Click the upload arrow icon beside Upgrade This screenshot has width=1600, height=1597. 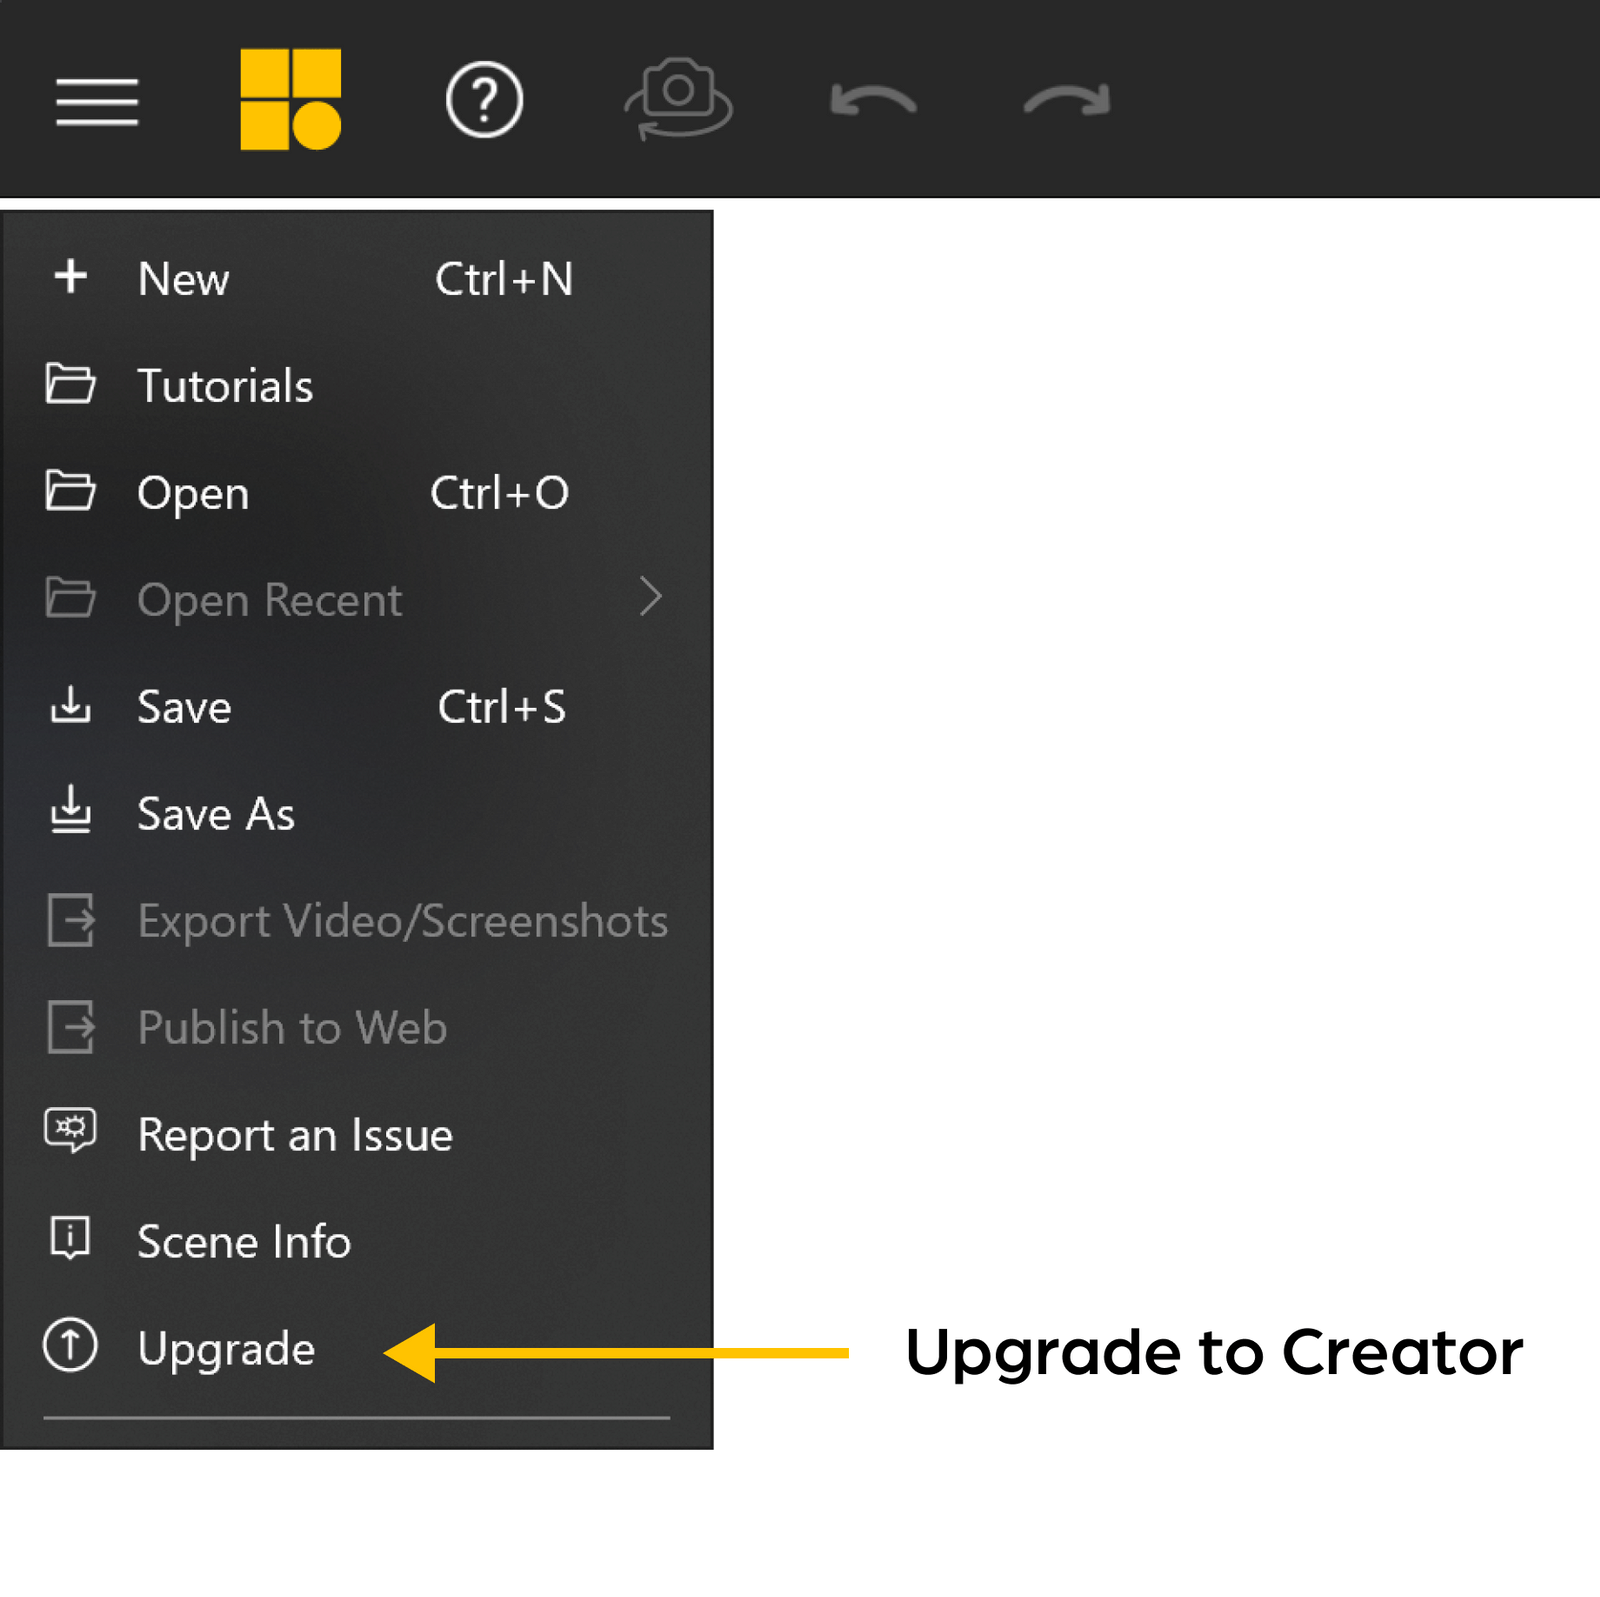[x=71, y=1347]
